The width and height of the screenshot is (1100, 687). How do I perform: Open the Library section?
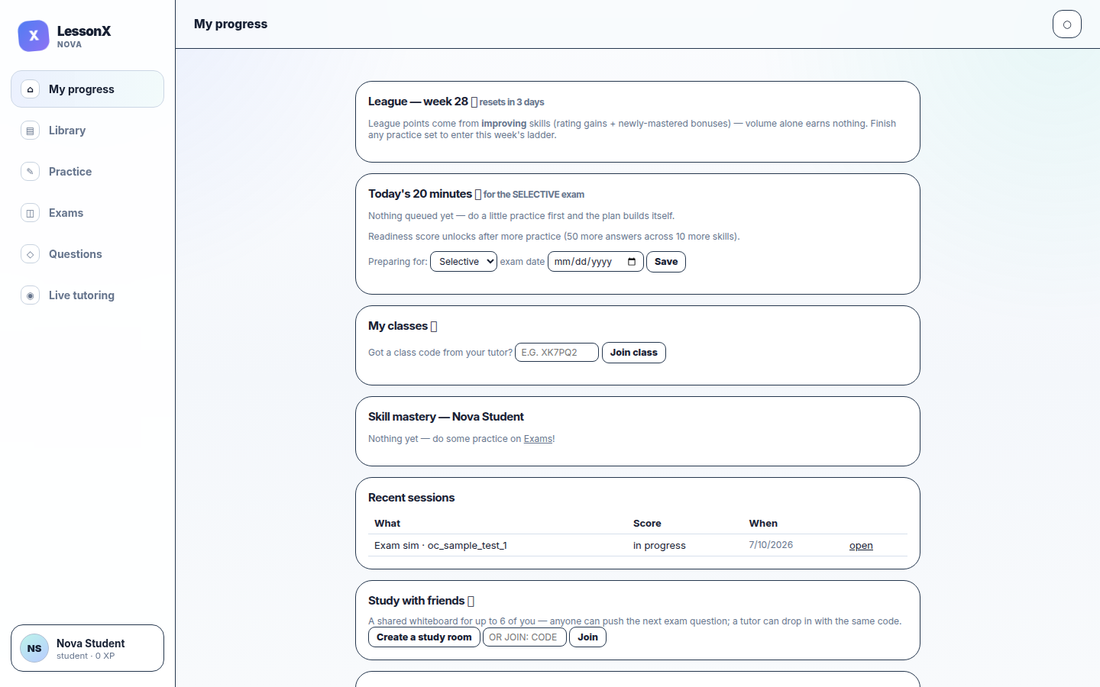(87, 131)
